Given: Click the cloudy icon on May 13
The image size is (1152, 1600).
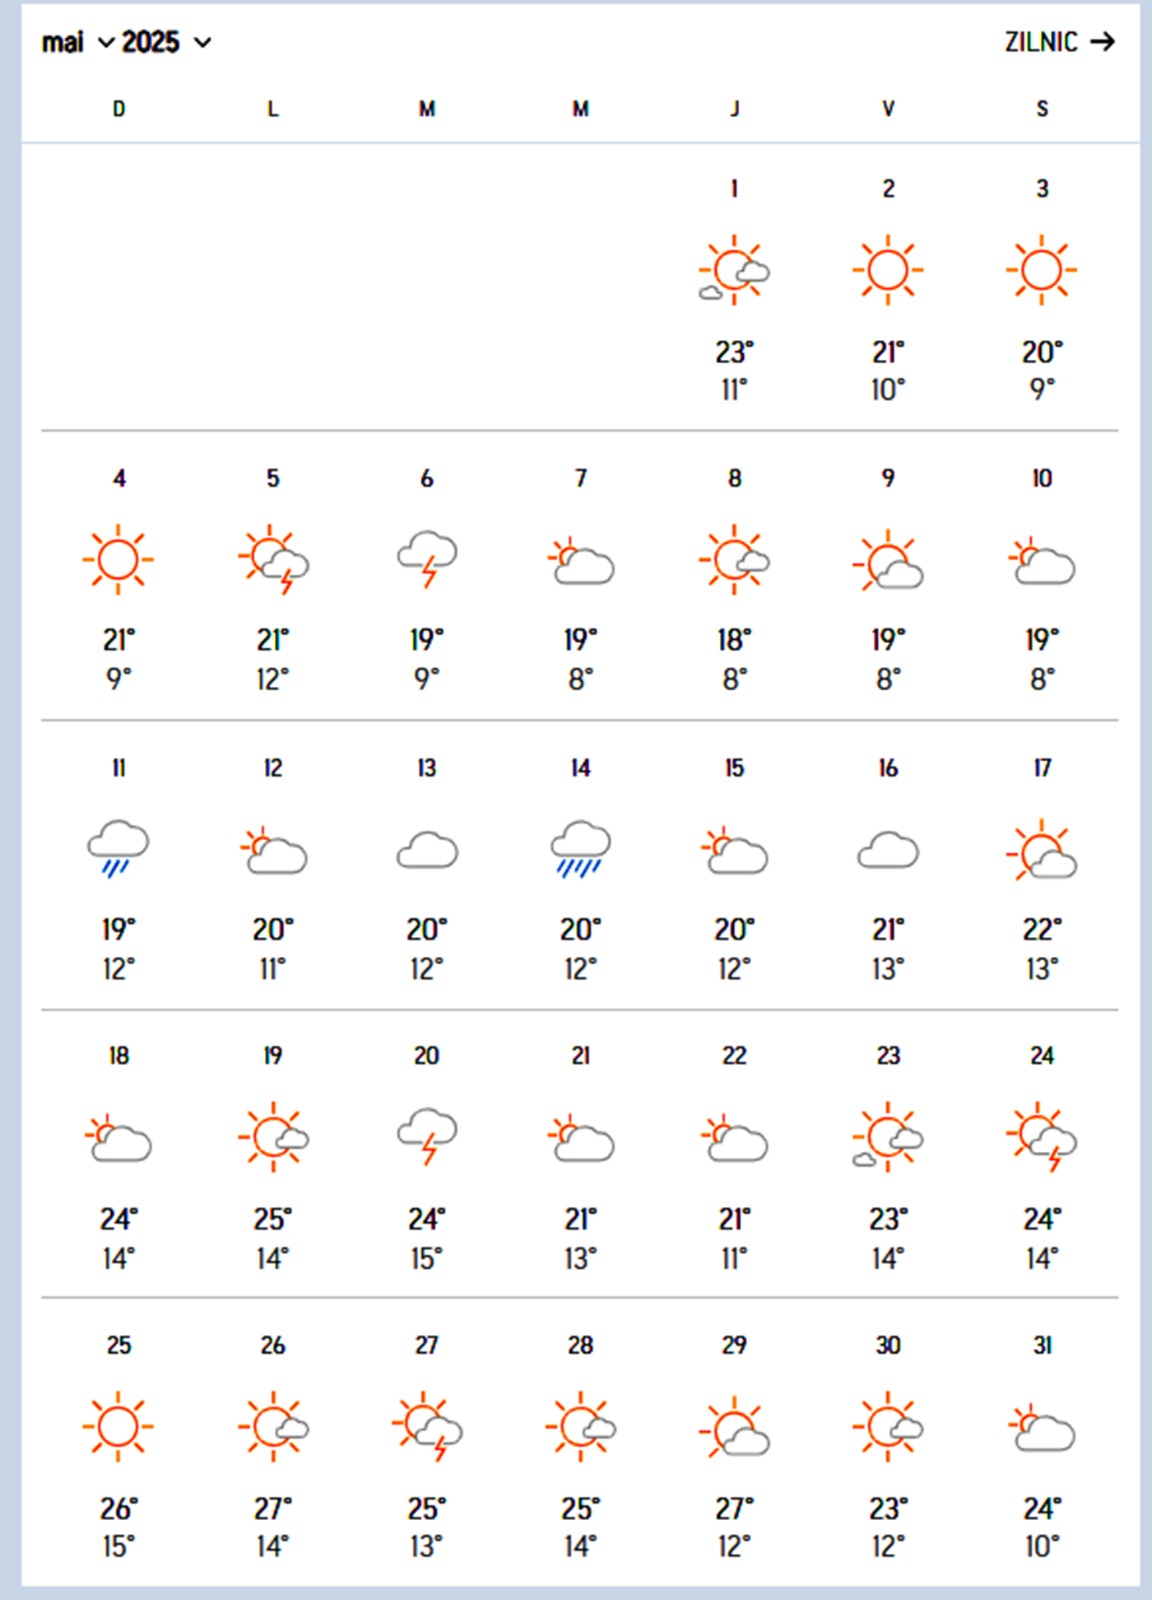Looking at the screenshot, I should click(427, 850).
